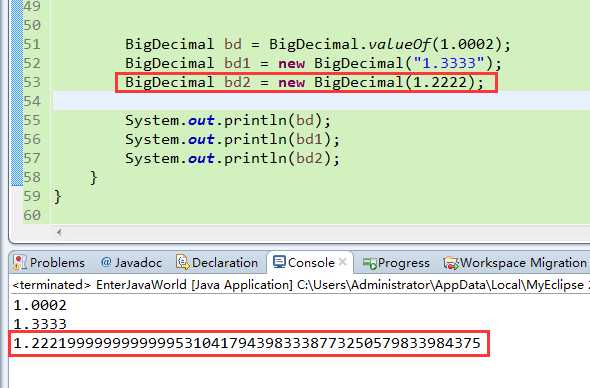Click the closing brace on line 59
Viewport: 590px width, 388px height.
coord(58,196)
